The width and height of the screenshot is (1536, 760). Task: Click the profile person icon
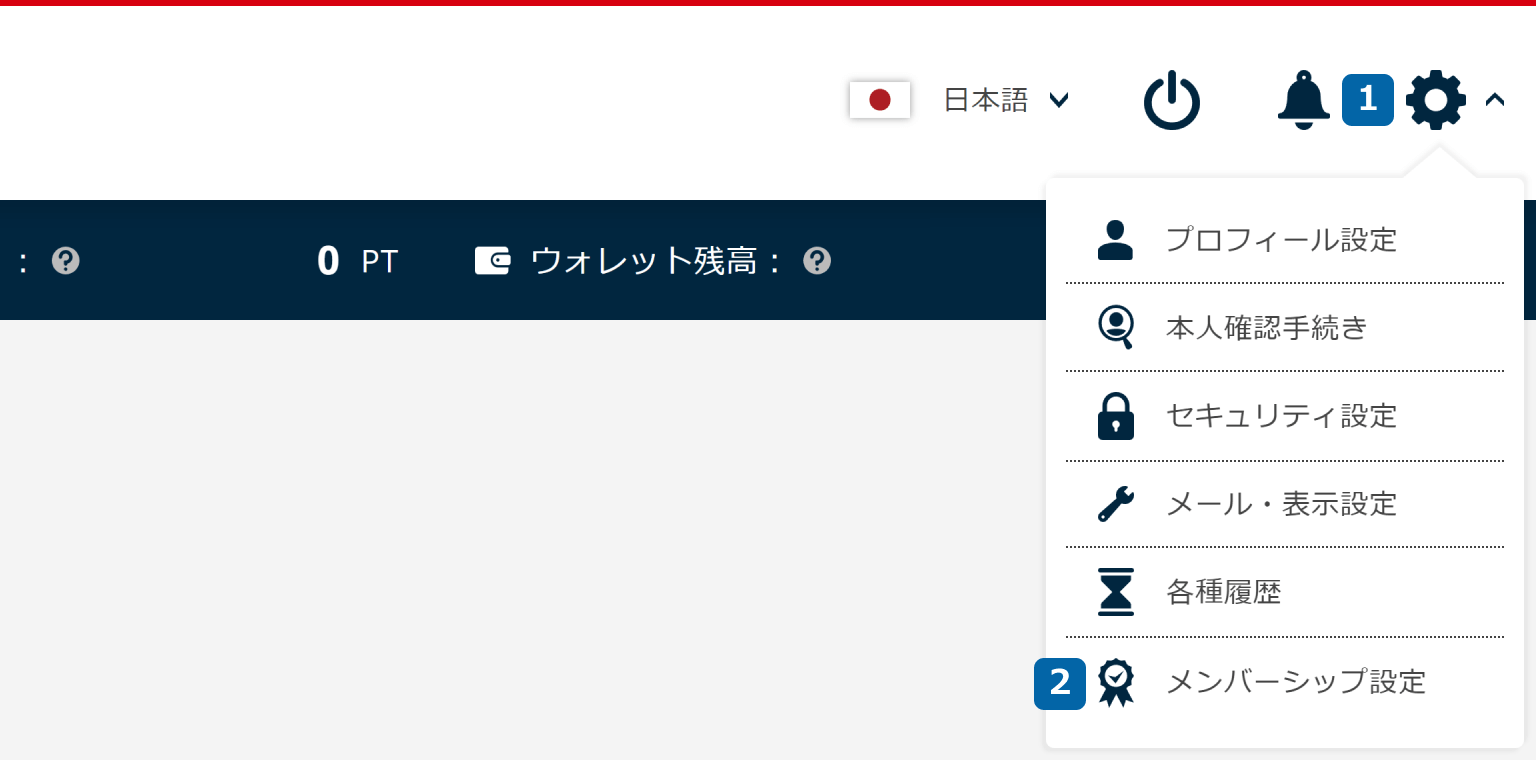[x=1116, y=240]
